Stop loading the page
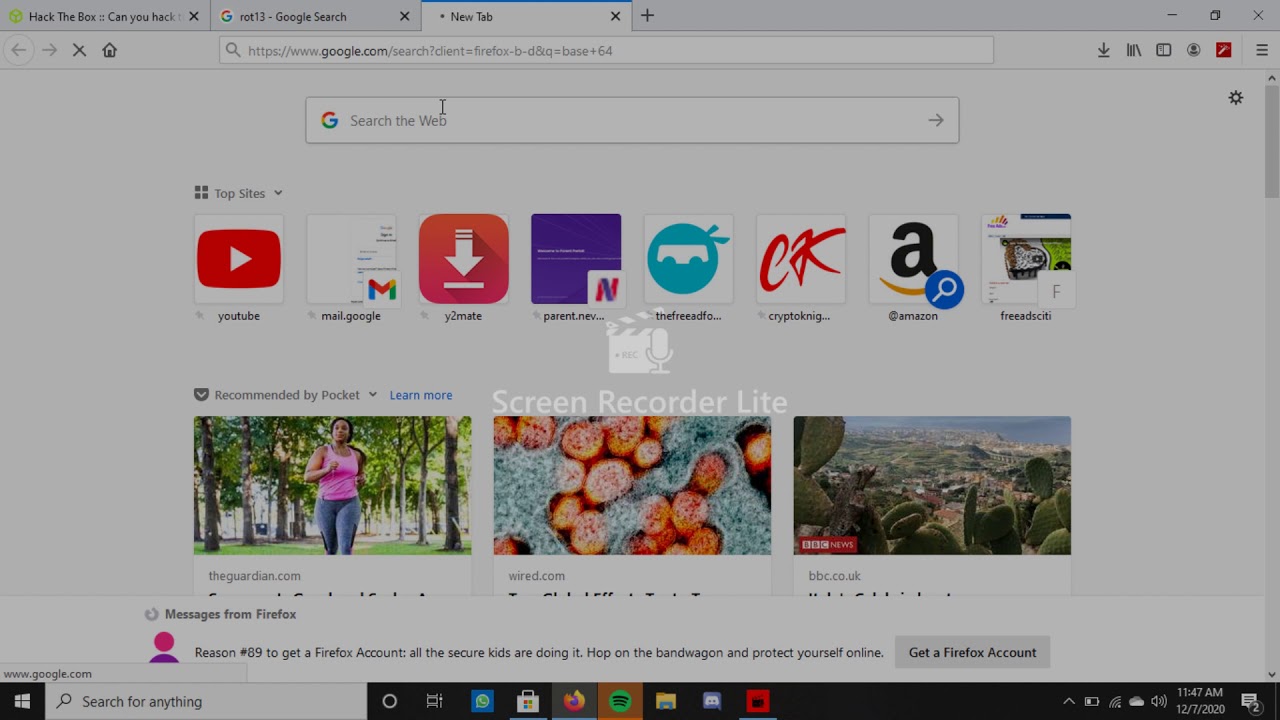The width and height of the screenshot is (1280, 720). [79, 50]
